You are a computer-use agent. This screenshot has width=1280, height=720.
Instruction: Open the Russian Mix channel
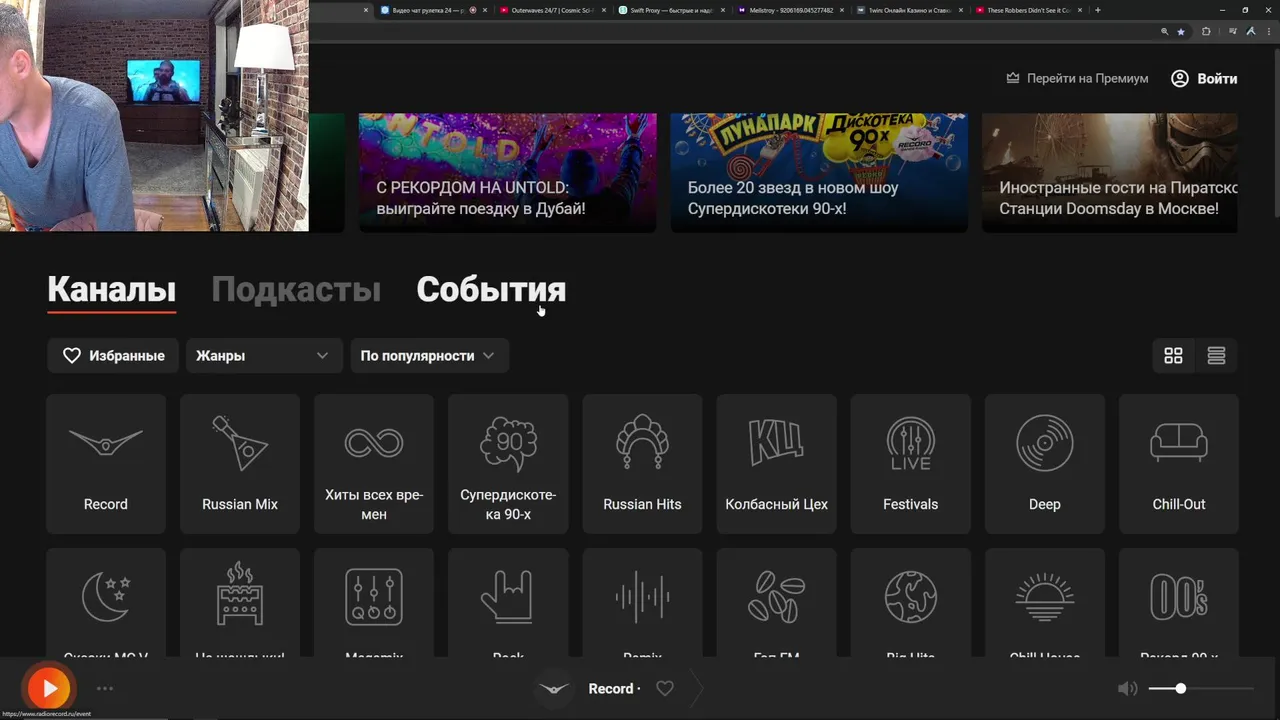click(x=240, y=463)
